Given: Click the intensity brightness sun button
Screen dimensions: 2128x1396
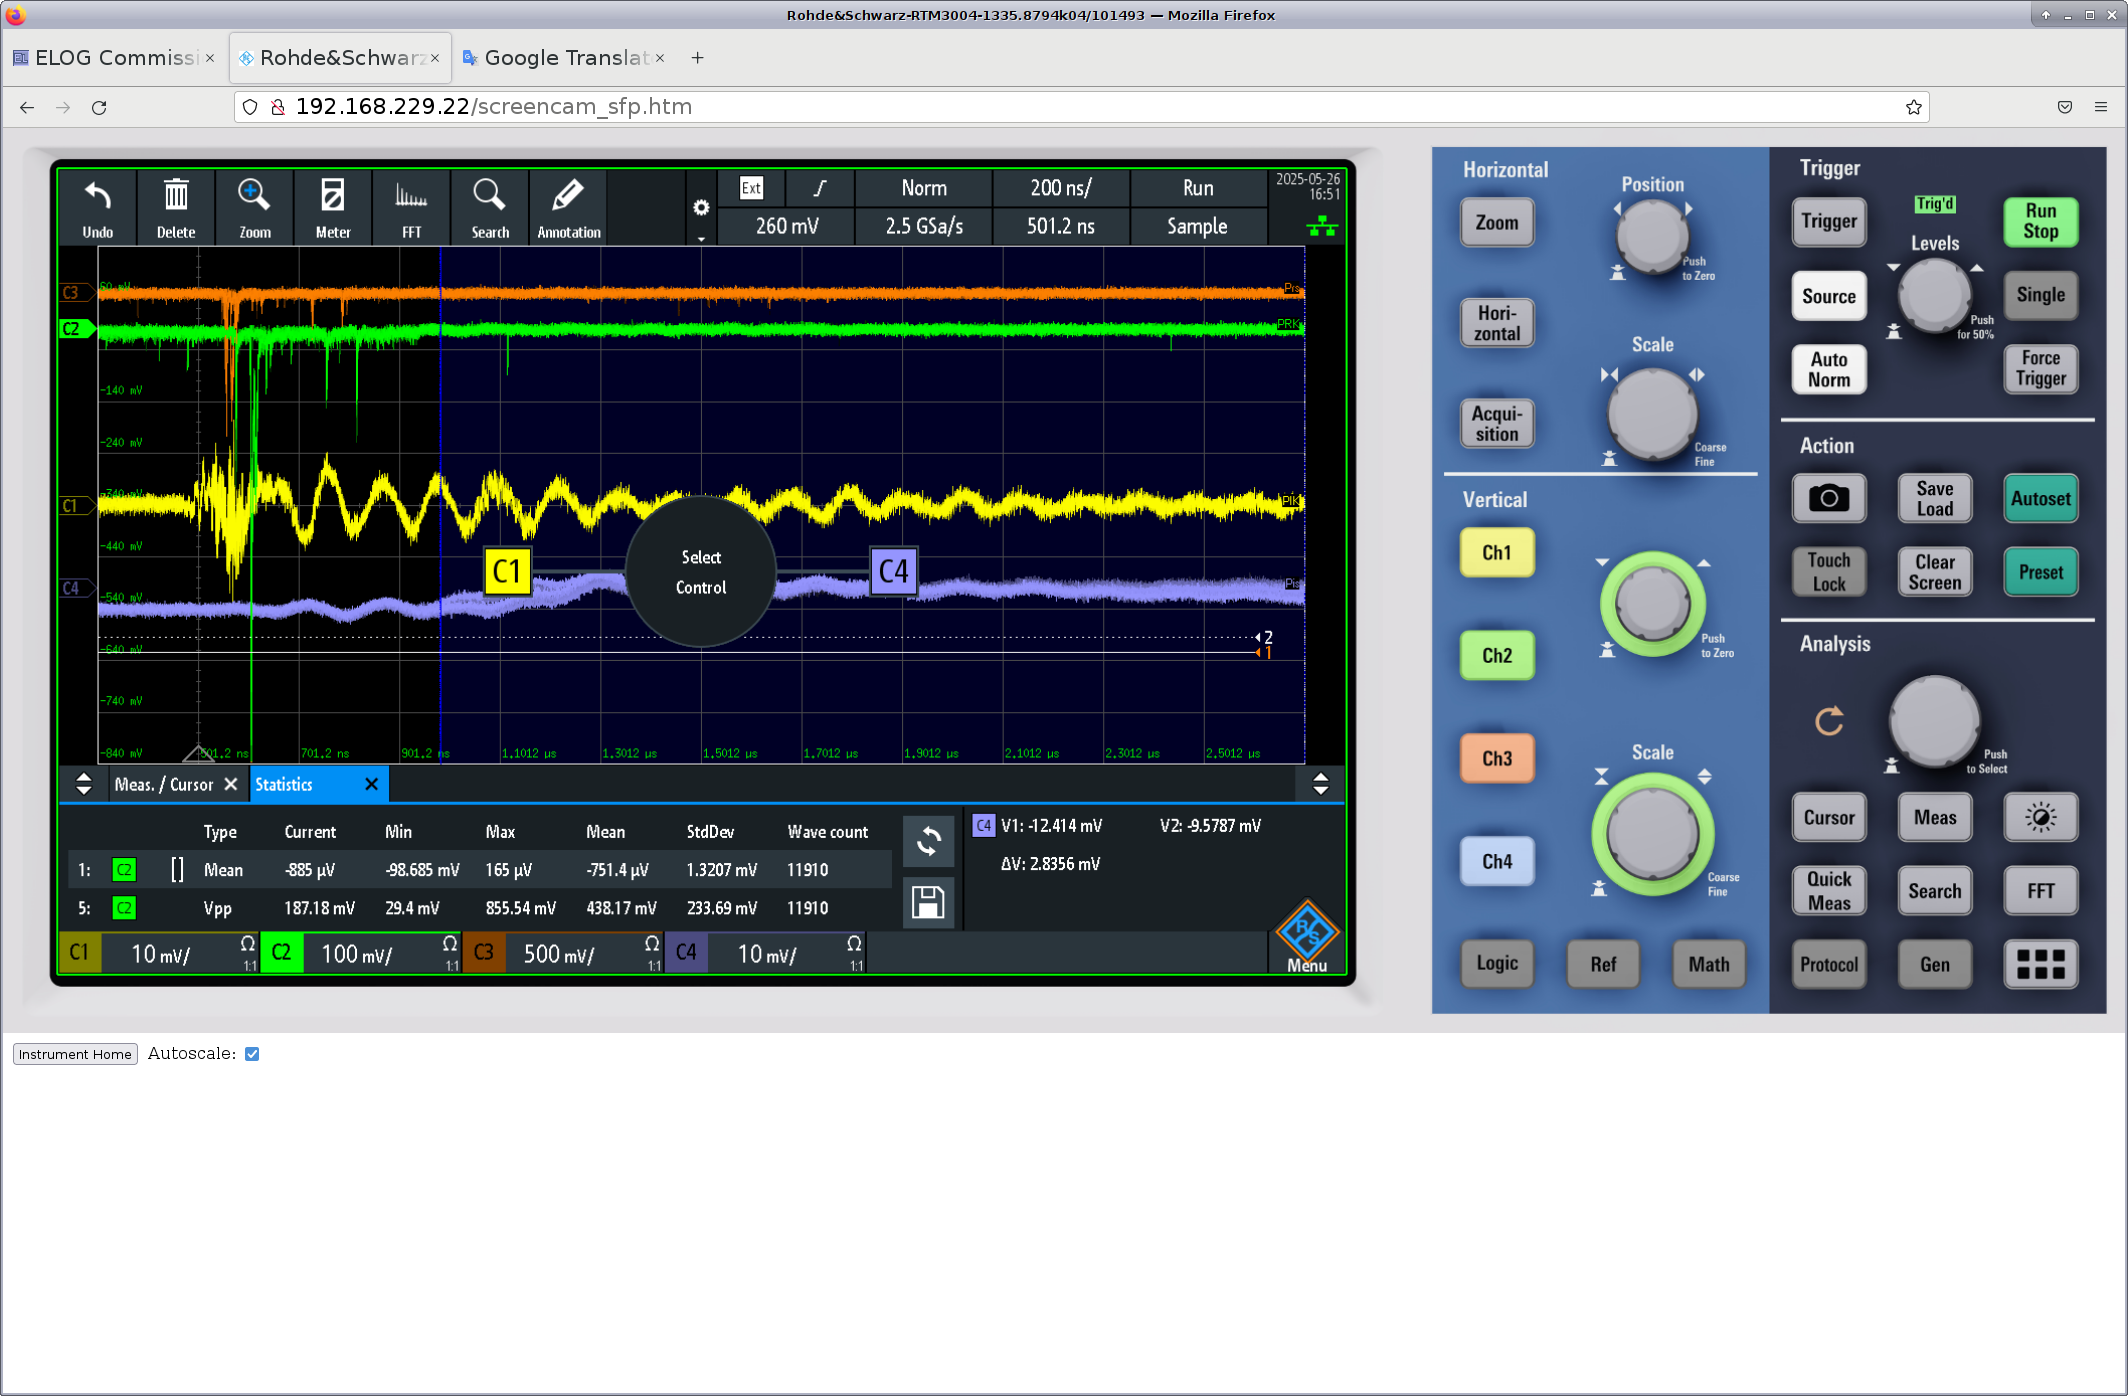Looking at the screenshot, I should (x=2040, y=817).
